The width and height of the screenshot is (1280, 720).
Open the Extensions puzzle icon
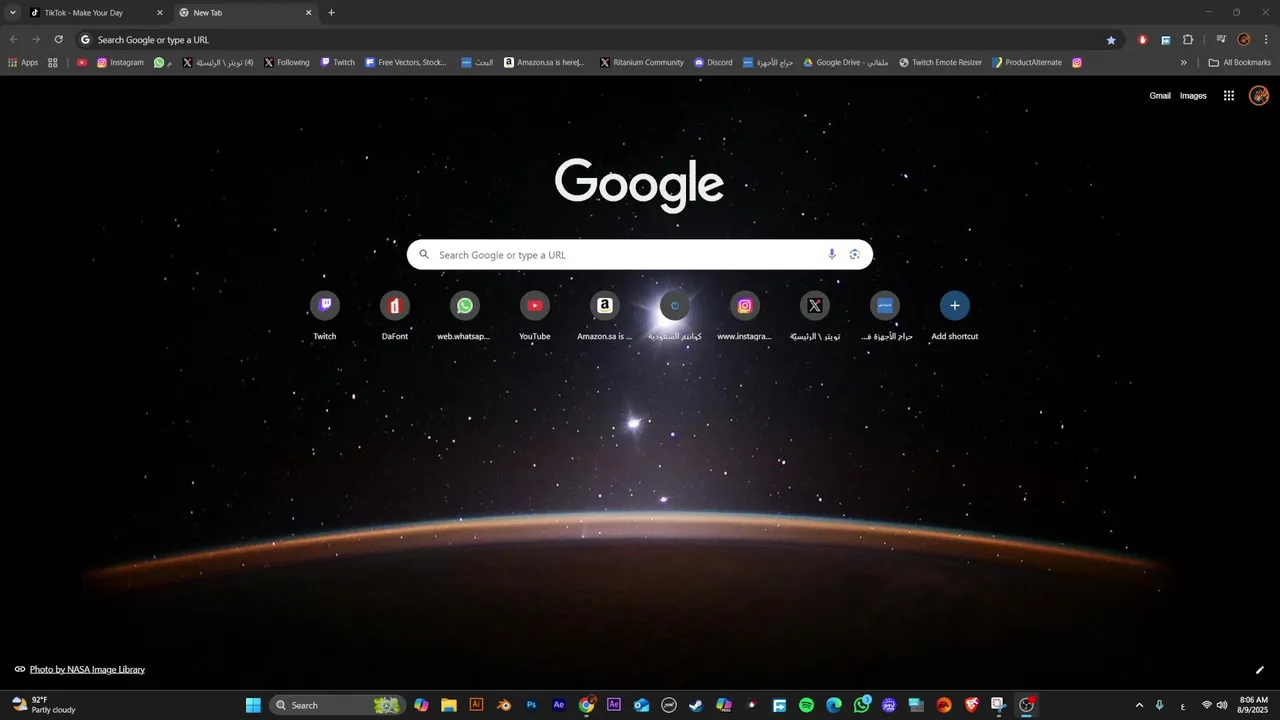(1188, 40)
